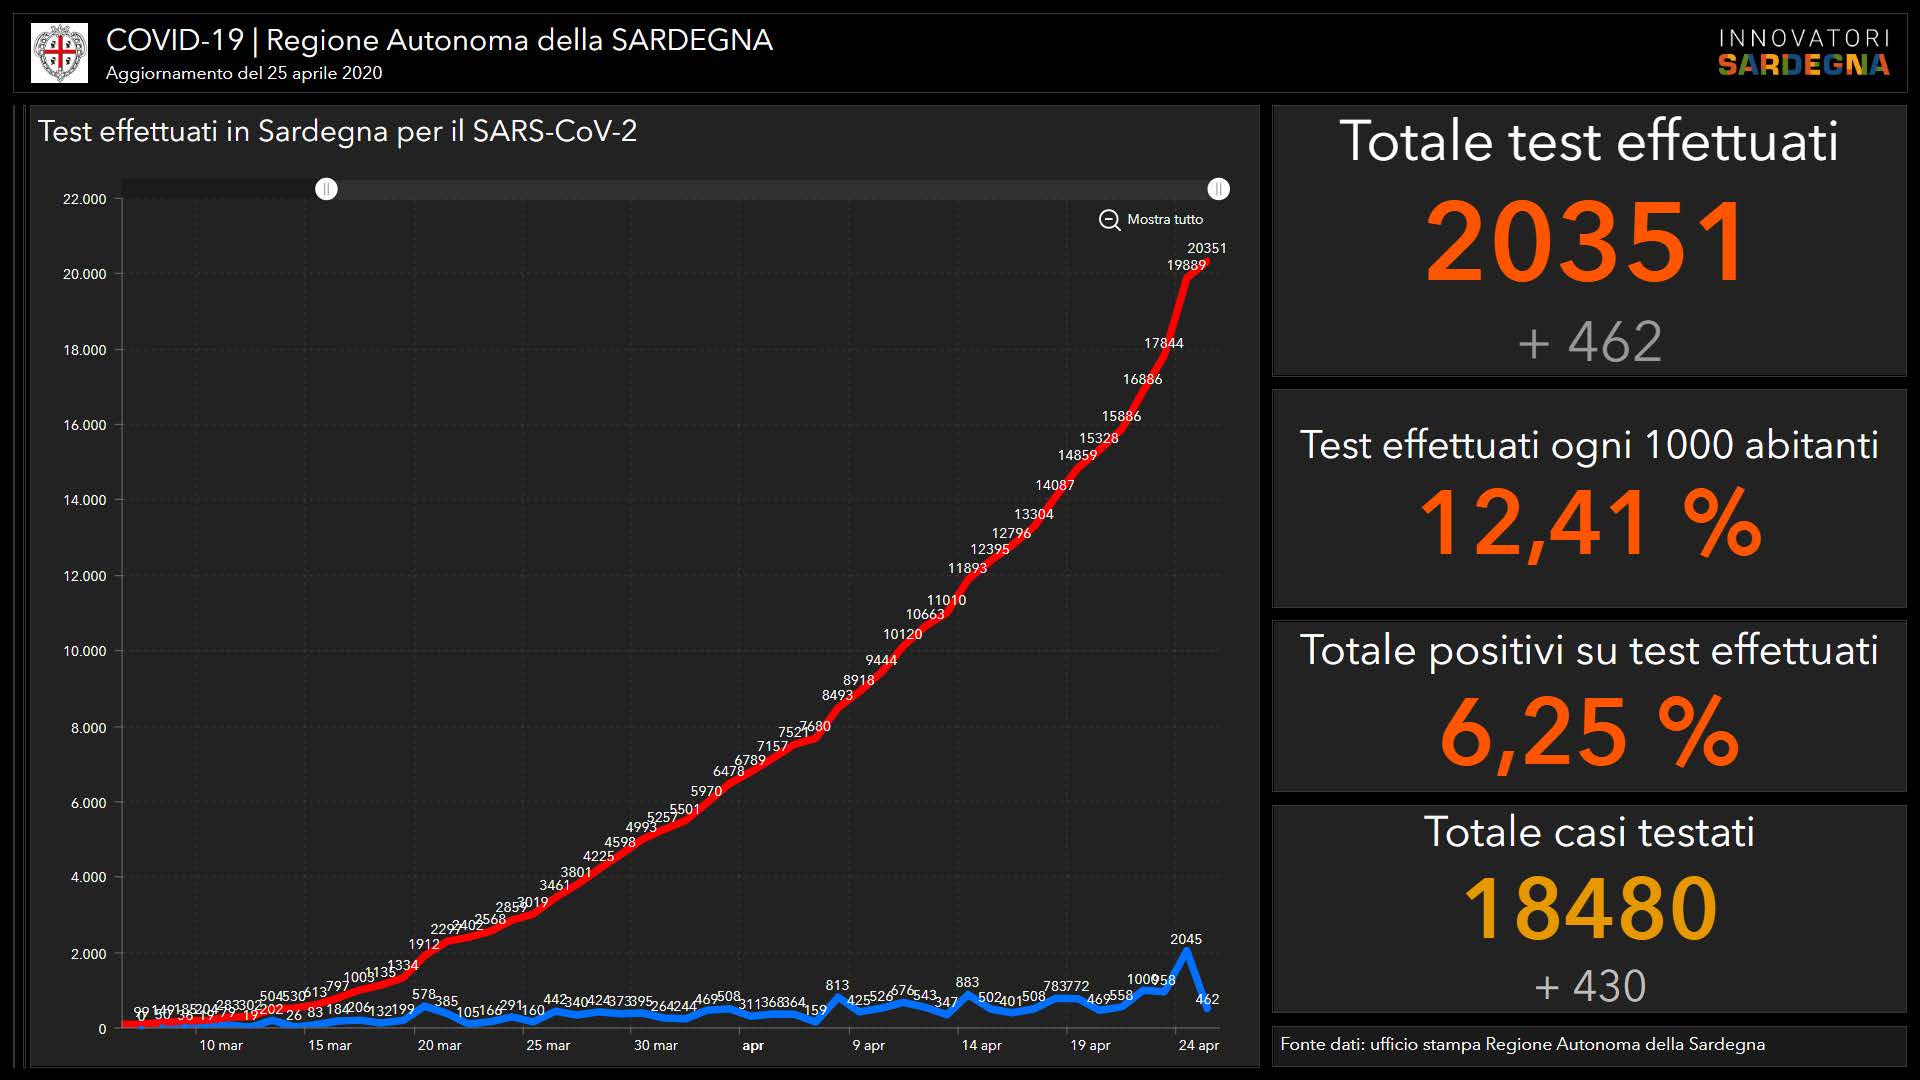Grab the left range slider handle
This screenshot has height=1080, width=1920.
326,189
